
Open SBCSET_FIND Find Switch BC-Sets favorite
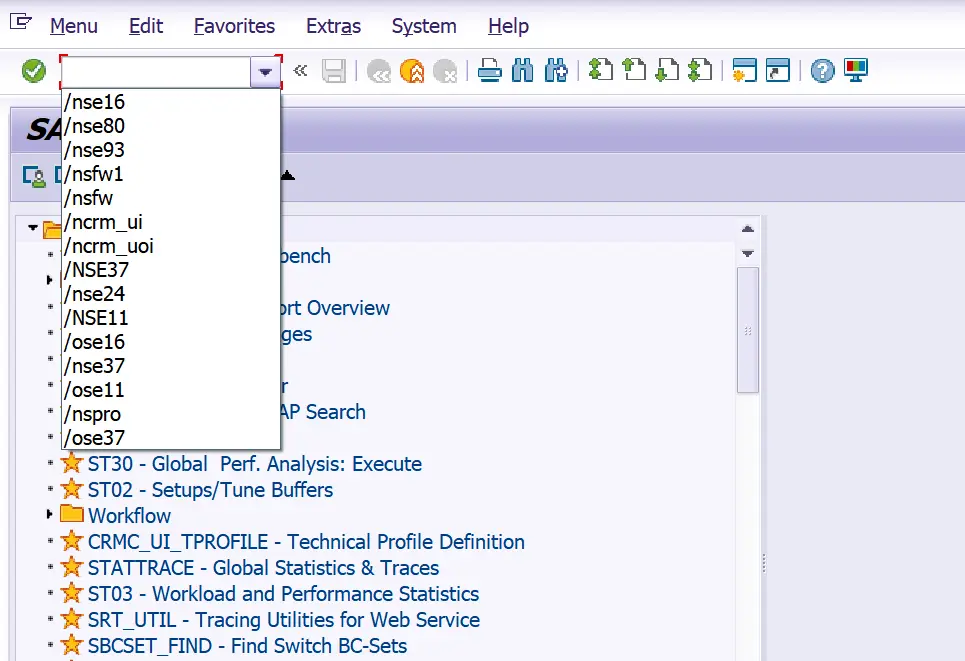click(247, 646)
